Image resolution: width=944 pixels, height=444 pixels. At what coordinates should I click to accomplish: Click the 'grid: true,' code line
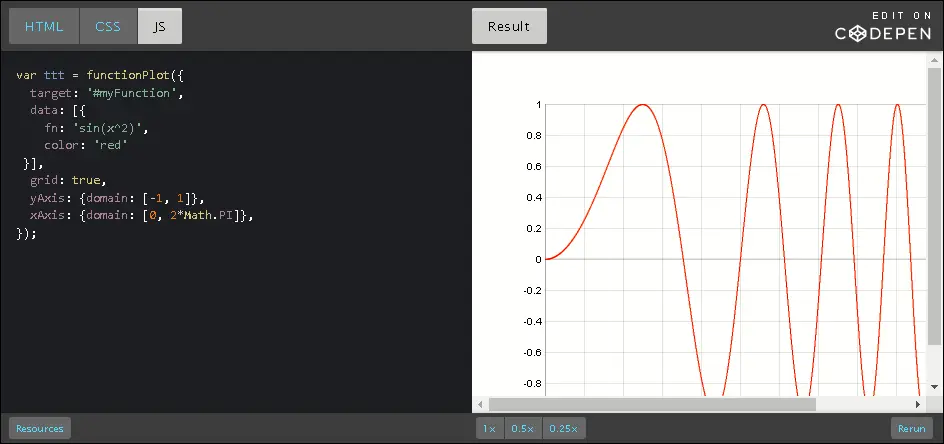68,180
